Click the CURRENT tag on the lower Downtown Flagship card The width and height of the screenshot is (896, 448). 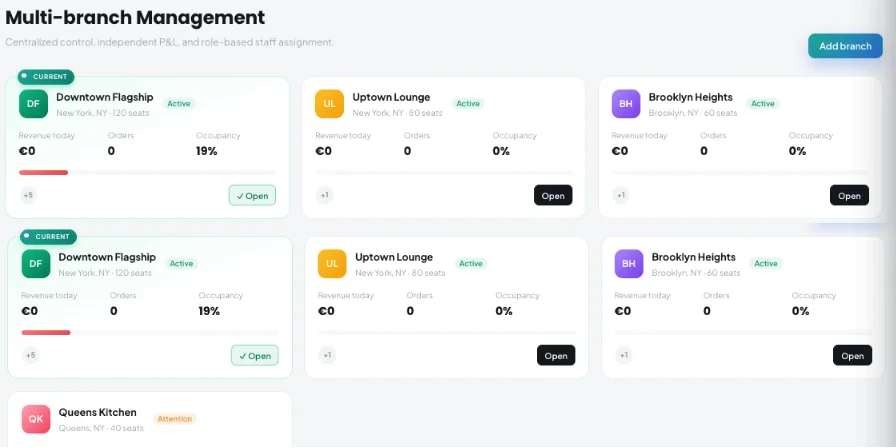click(x=48, y=237)
